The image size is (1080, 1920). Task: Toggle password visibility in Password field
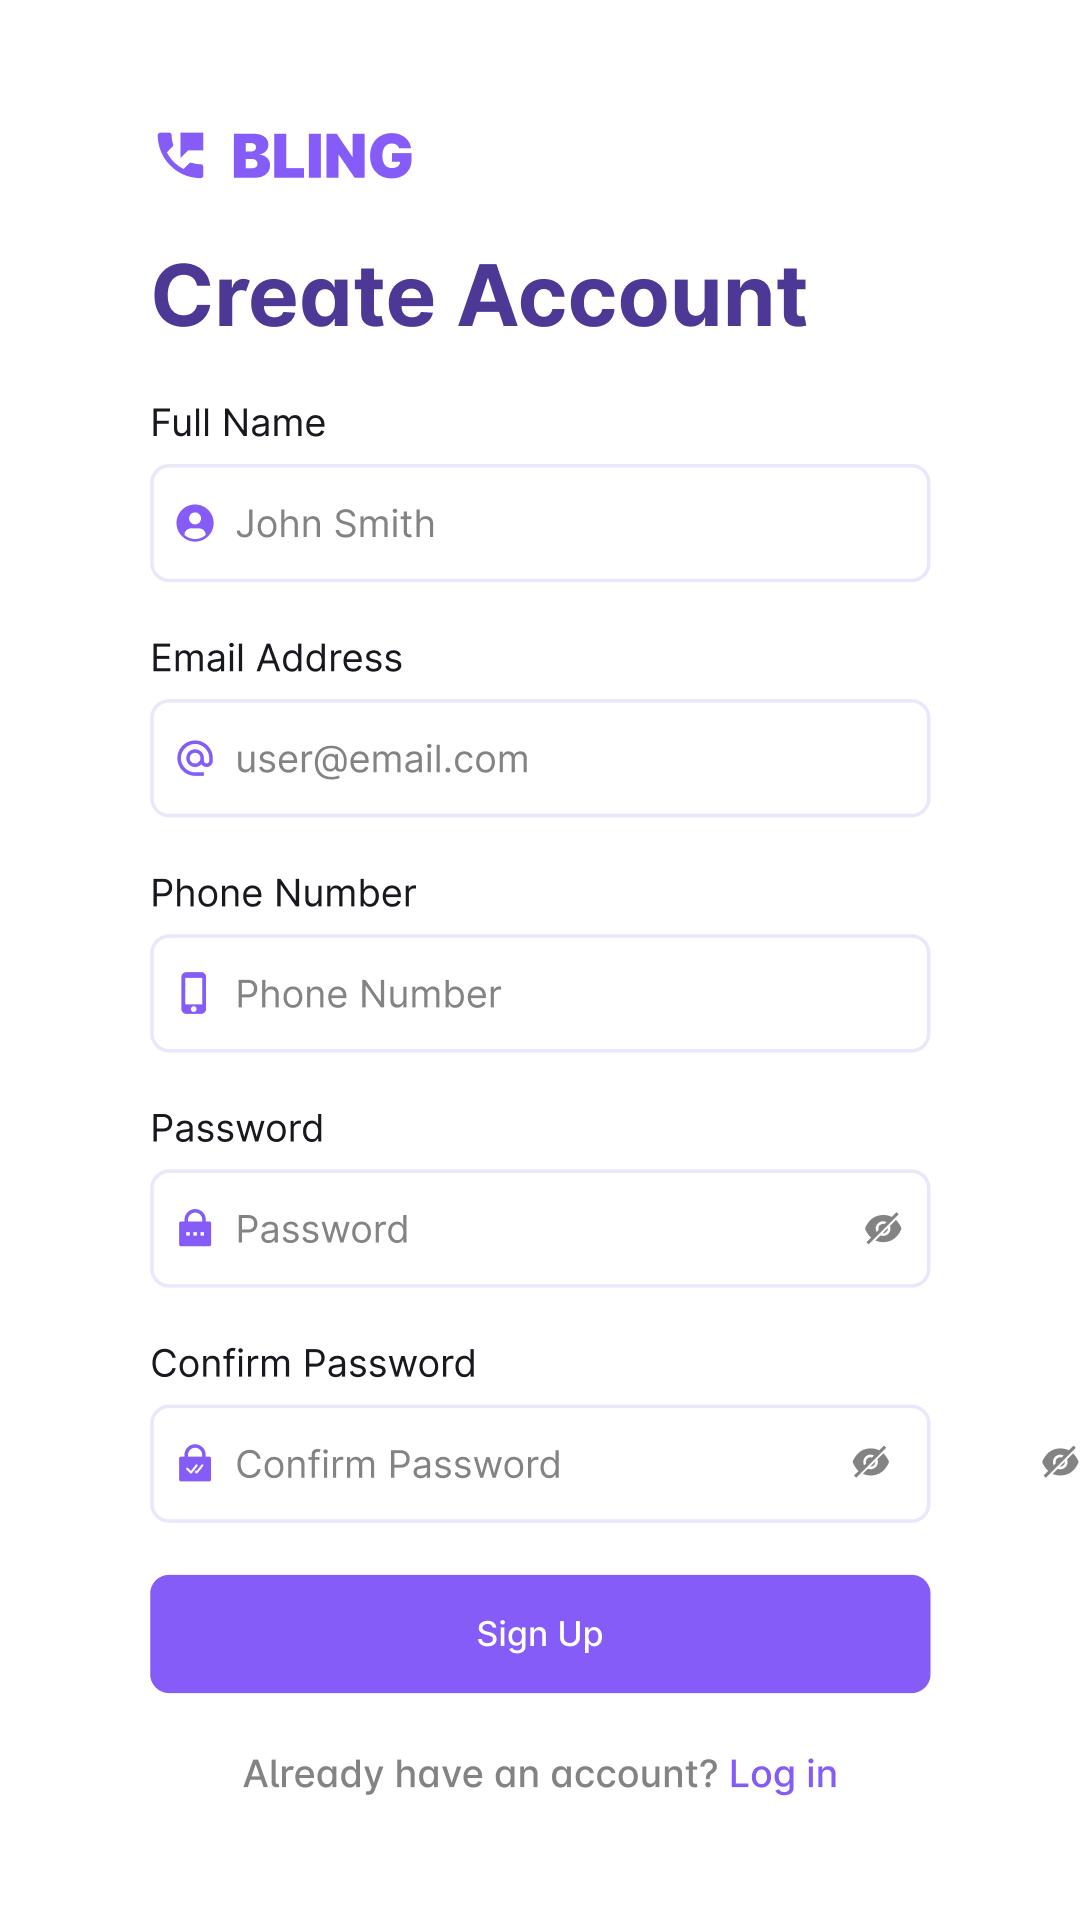coord(883,1228)
